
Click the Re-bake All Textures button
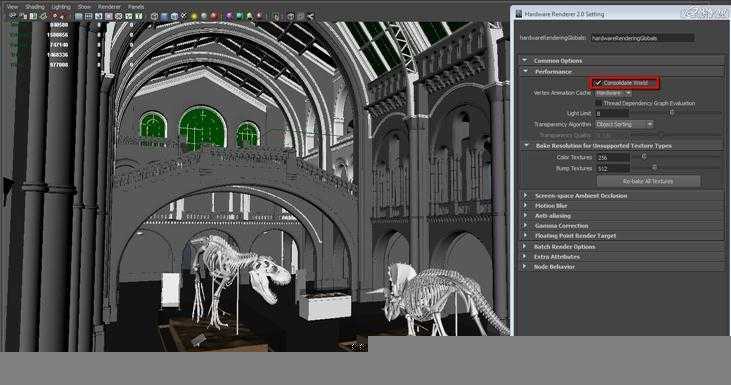(648, 181)
